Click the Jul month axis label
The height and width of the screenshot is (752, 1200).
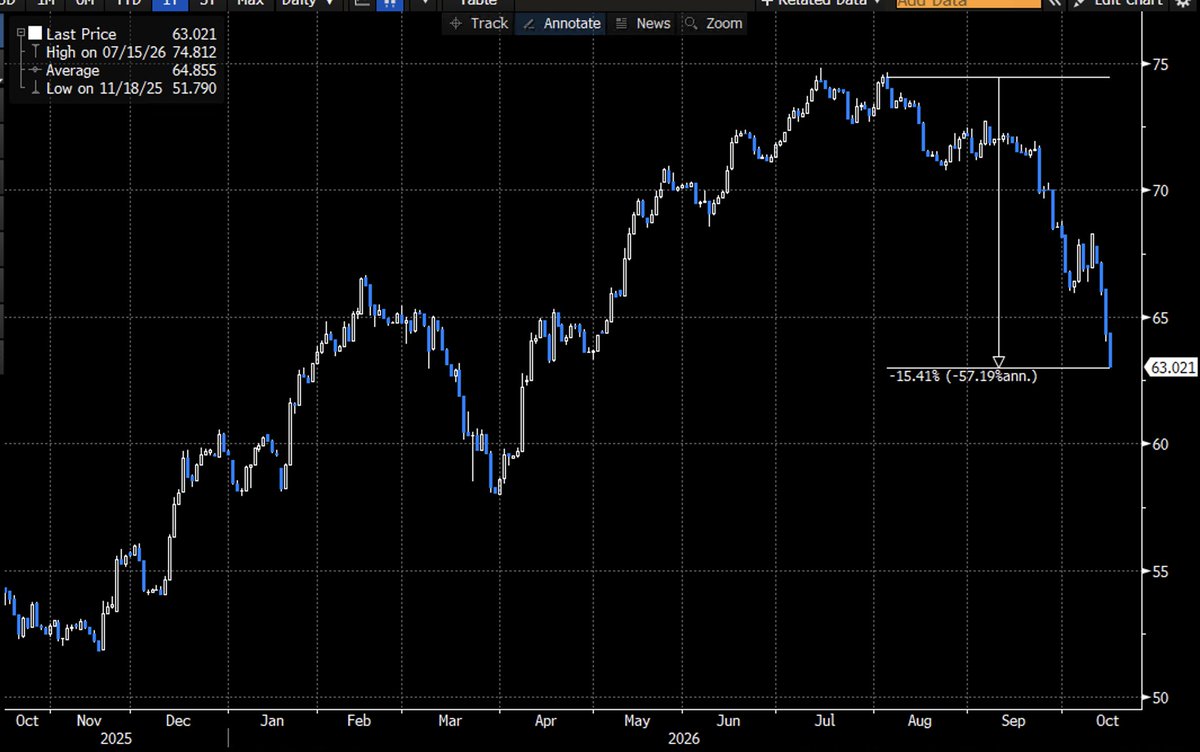tap(825, 720)
